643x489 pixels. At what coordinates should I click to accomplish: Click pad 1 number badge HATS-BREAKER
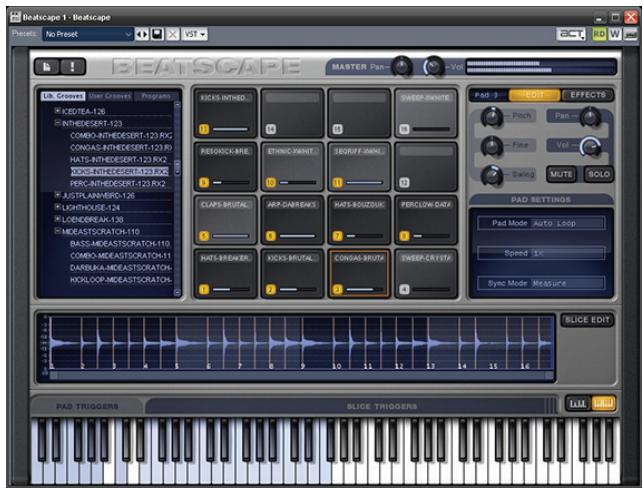pyautogui.click(x=204, y=290)
